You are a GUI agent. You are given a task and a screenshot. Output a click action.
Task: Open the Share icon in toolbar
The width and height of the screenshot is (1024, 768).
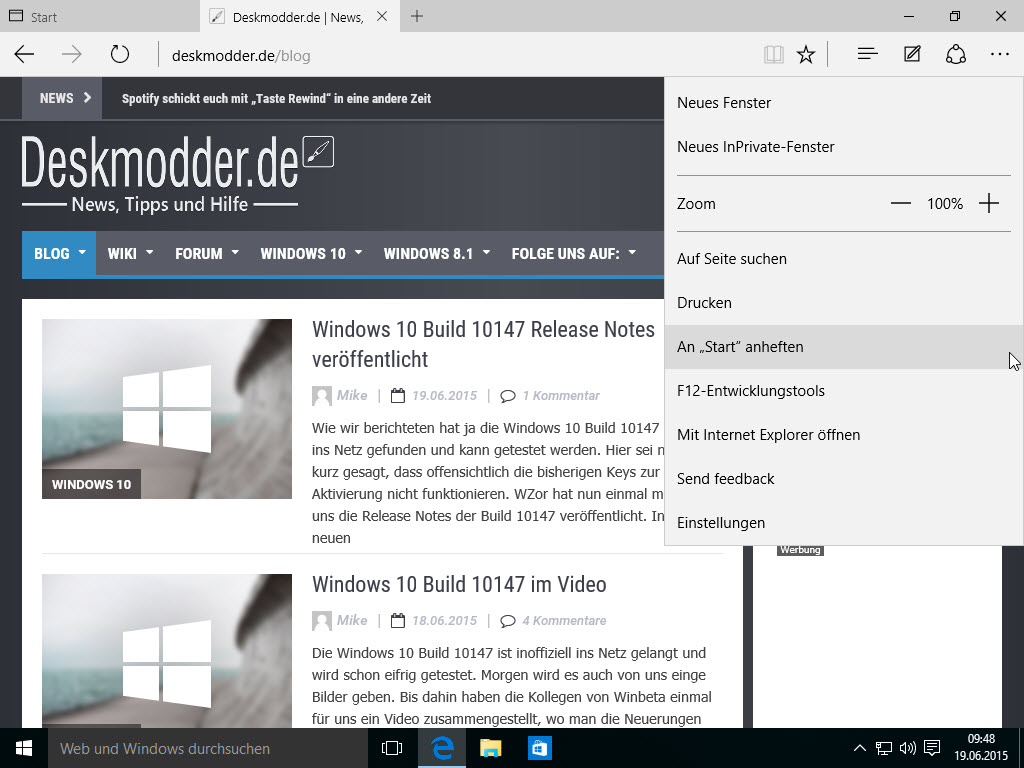coord(955,54)
